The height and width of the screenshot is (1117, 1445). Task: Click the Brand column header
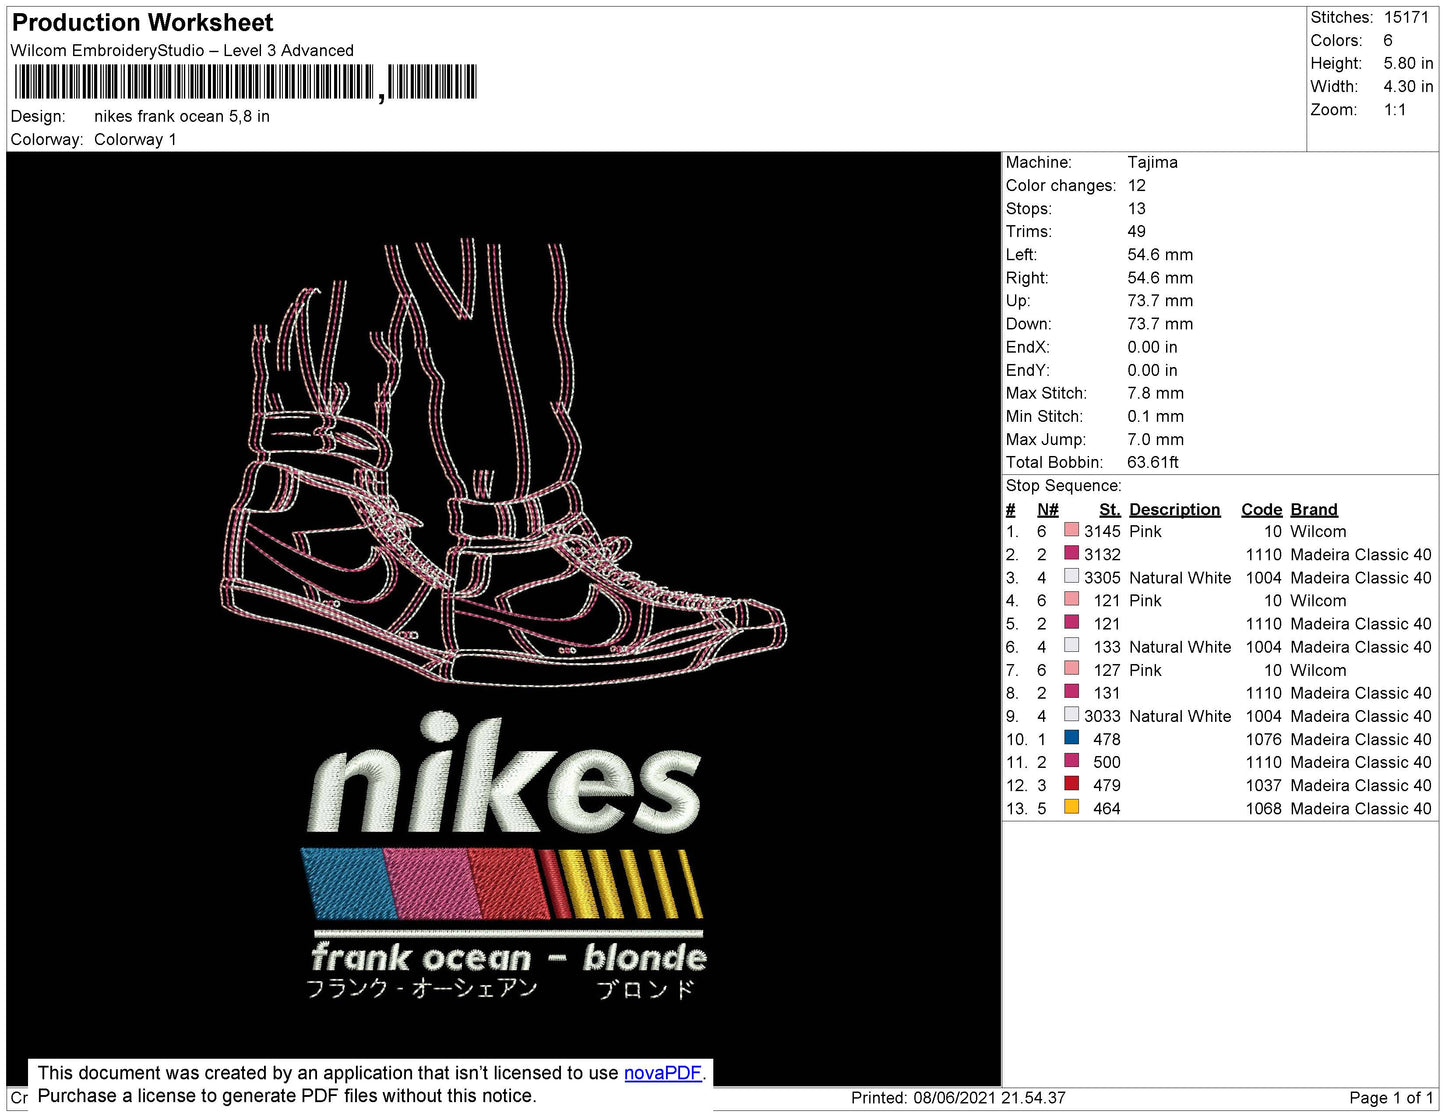pos(1313,509)
